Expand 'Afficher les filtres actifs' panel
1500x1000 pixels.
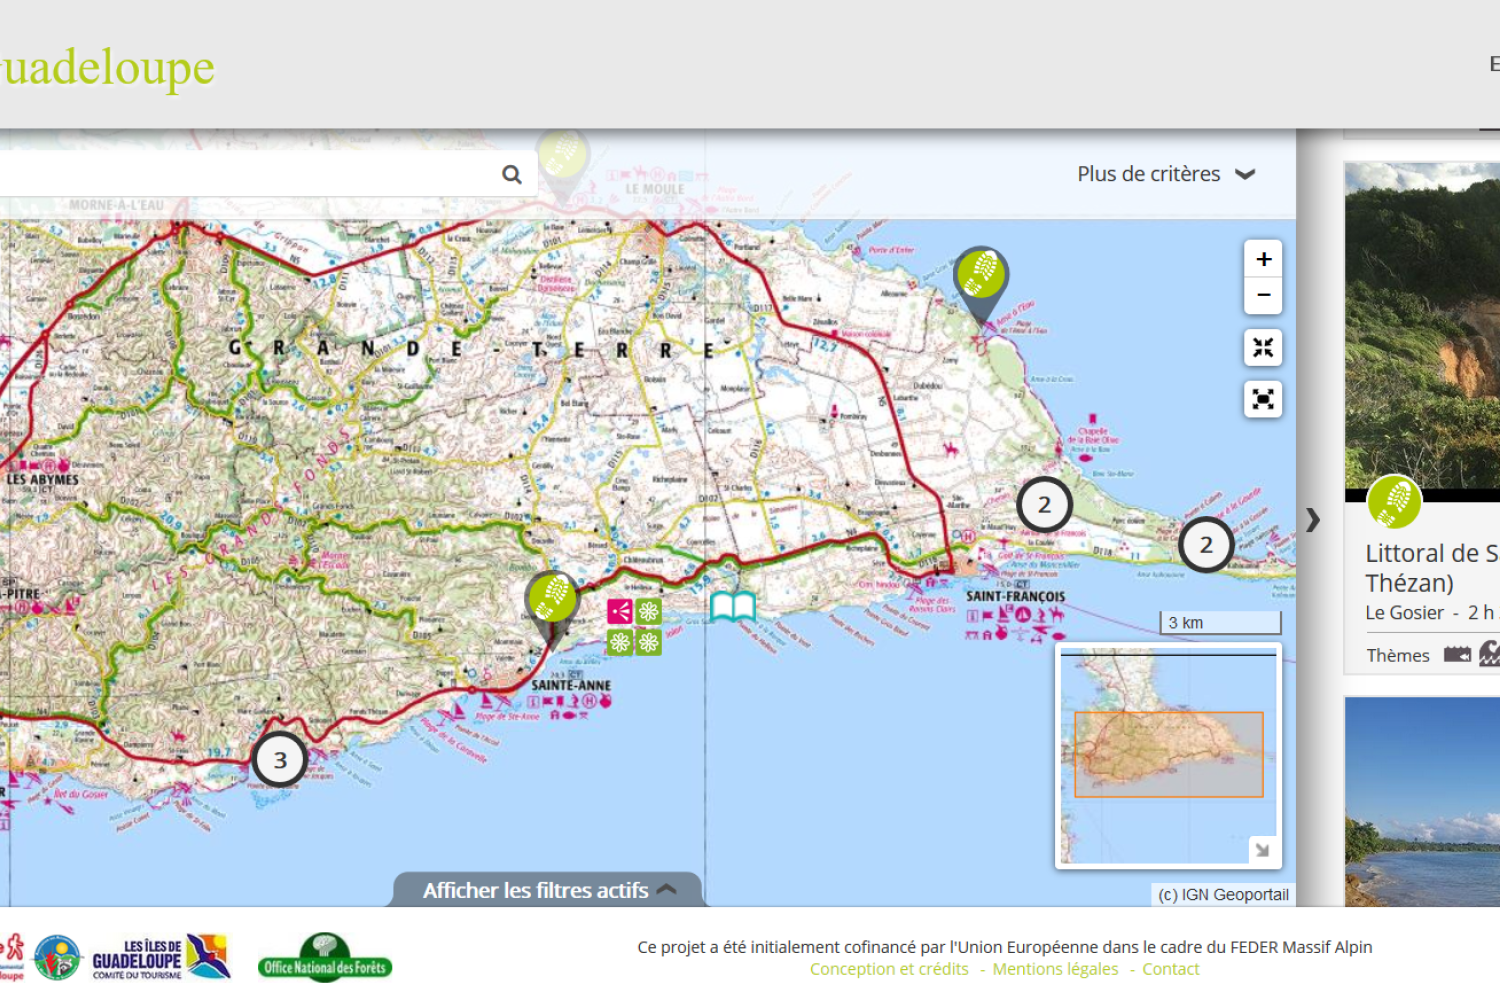pyautogui.click(x=549, y=890)
